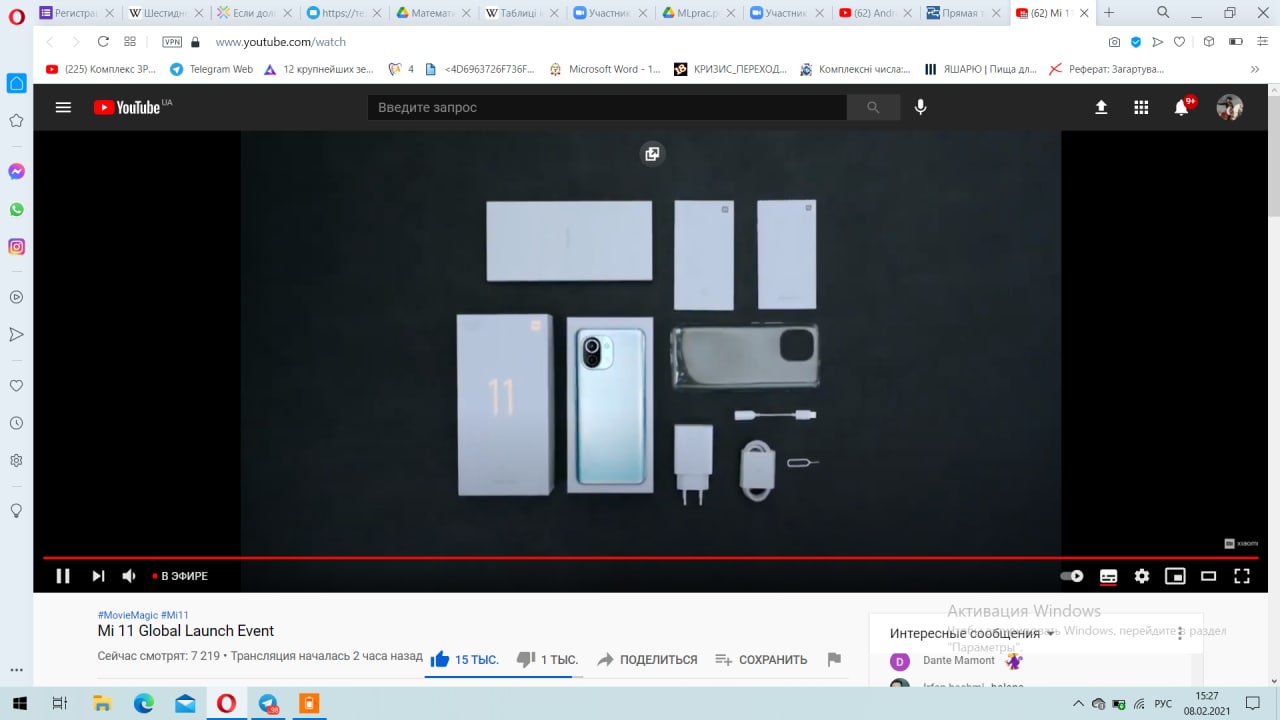
Task: Open sidebar player icon
Action: click(x=16, y=297)
